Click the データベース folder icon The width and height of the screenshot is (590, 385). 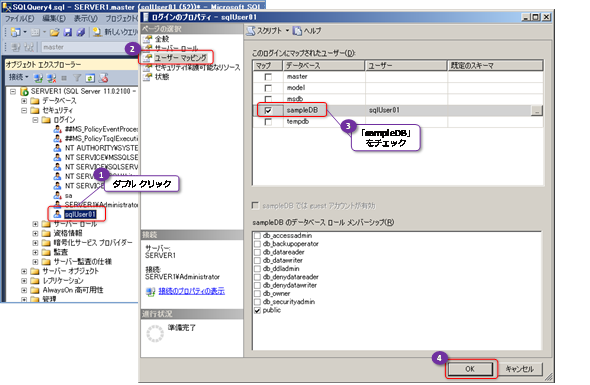(35, 101)
